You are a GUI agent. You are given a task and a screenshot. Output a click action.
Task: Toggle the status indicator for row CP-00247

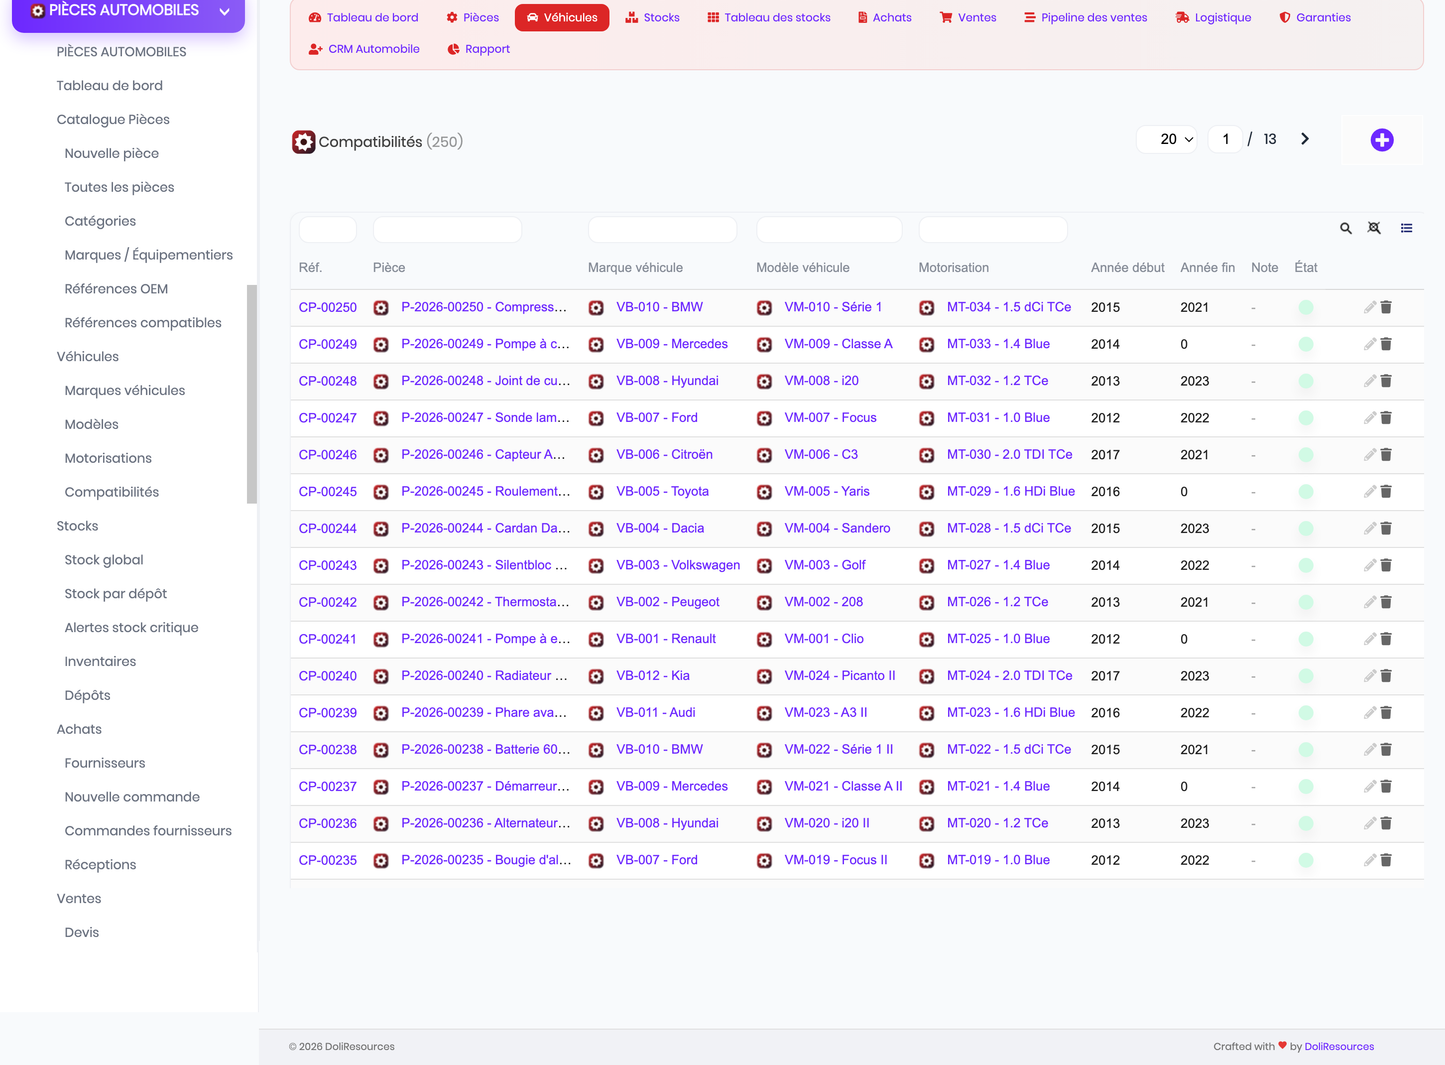click(1306, 418)
